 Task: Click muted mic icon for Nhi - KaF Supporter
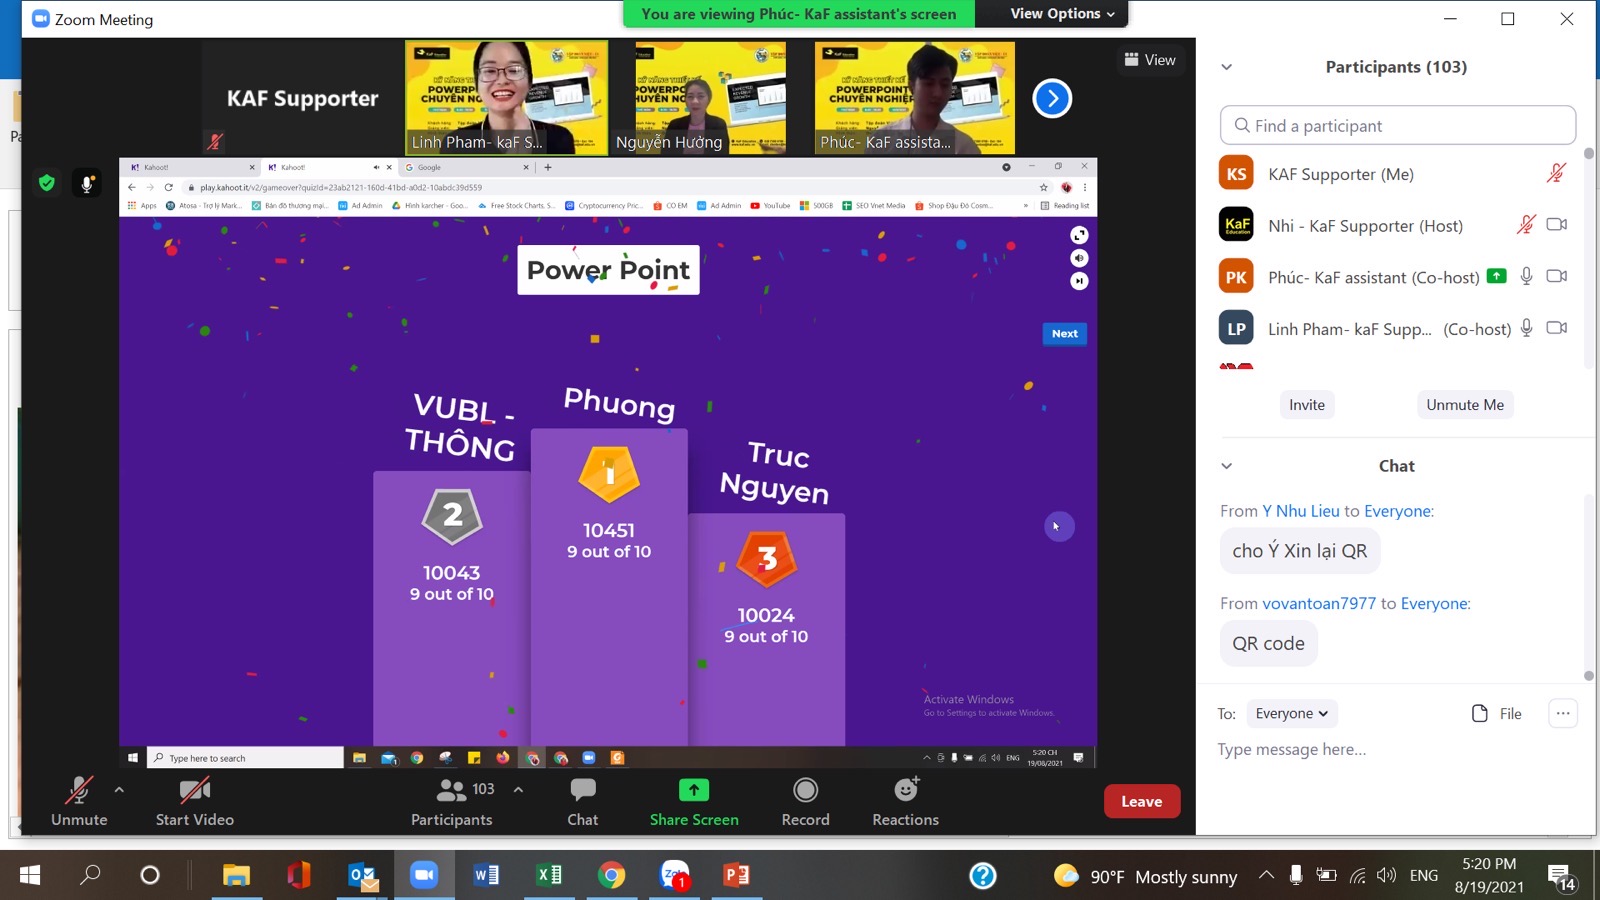[1526, 225]
